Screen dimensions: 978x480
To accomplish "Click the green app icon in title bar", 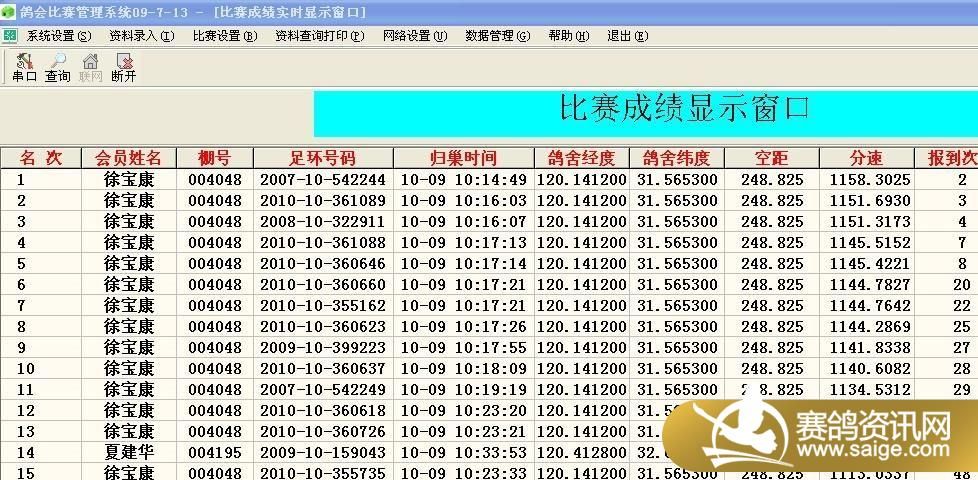I will coord(9,12).
